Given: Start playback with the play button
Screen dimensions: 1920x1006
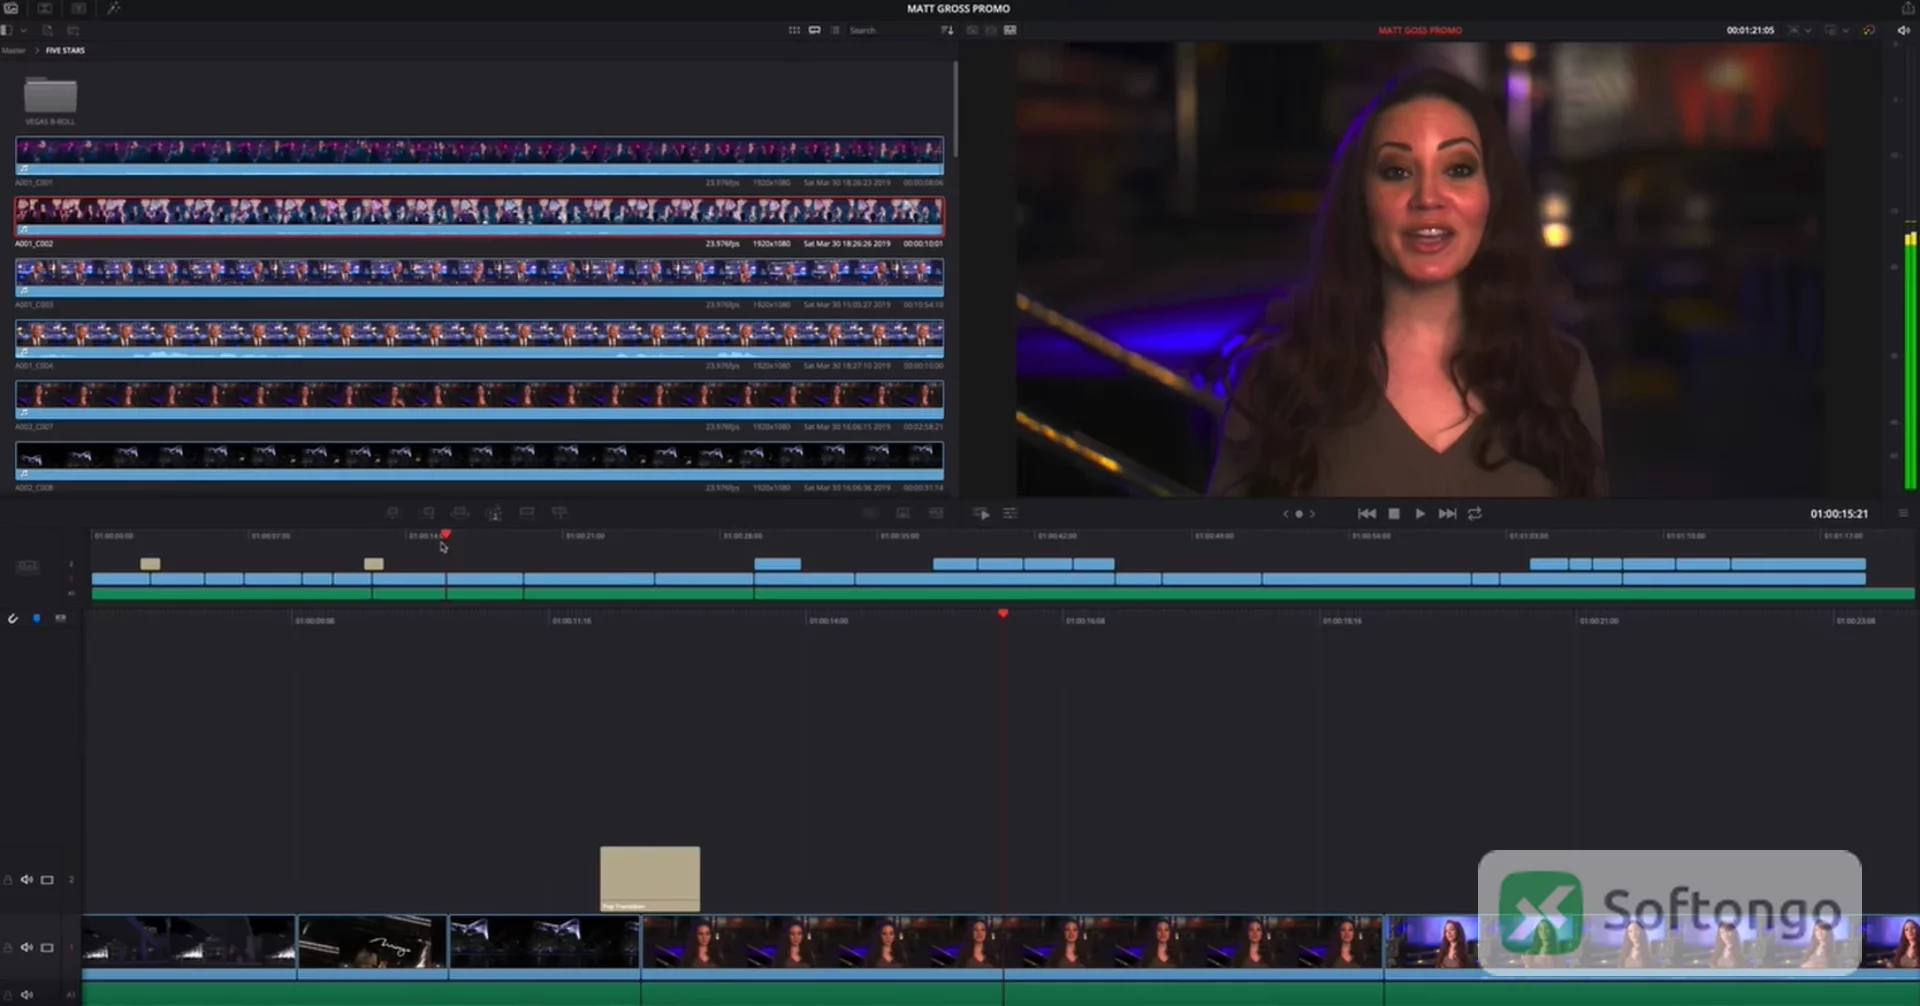Looking at the screenshot, I should click(x=1420, y=513).
